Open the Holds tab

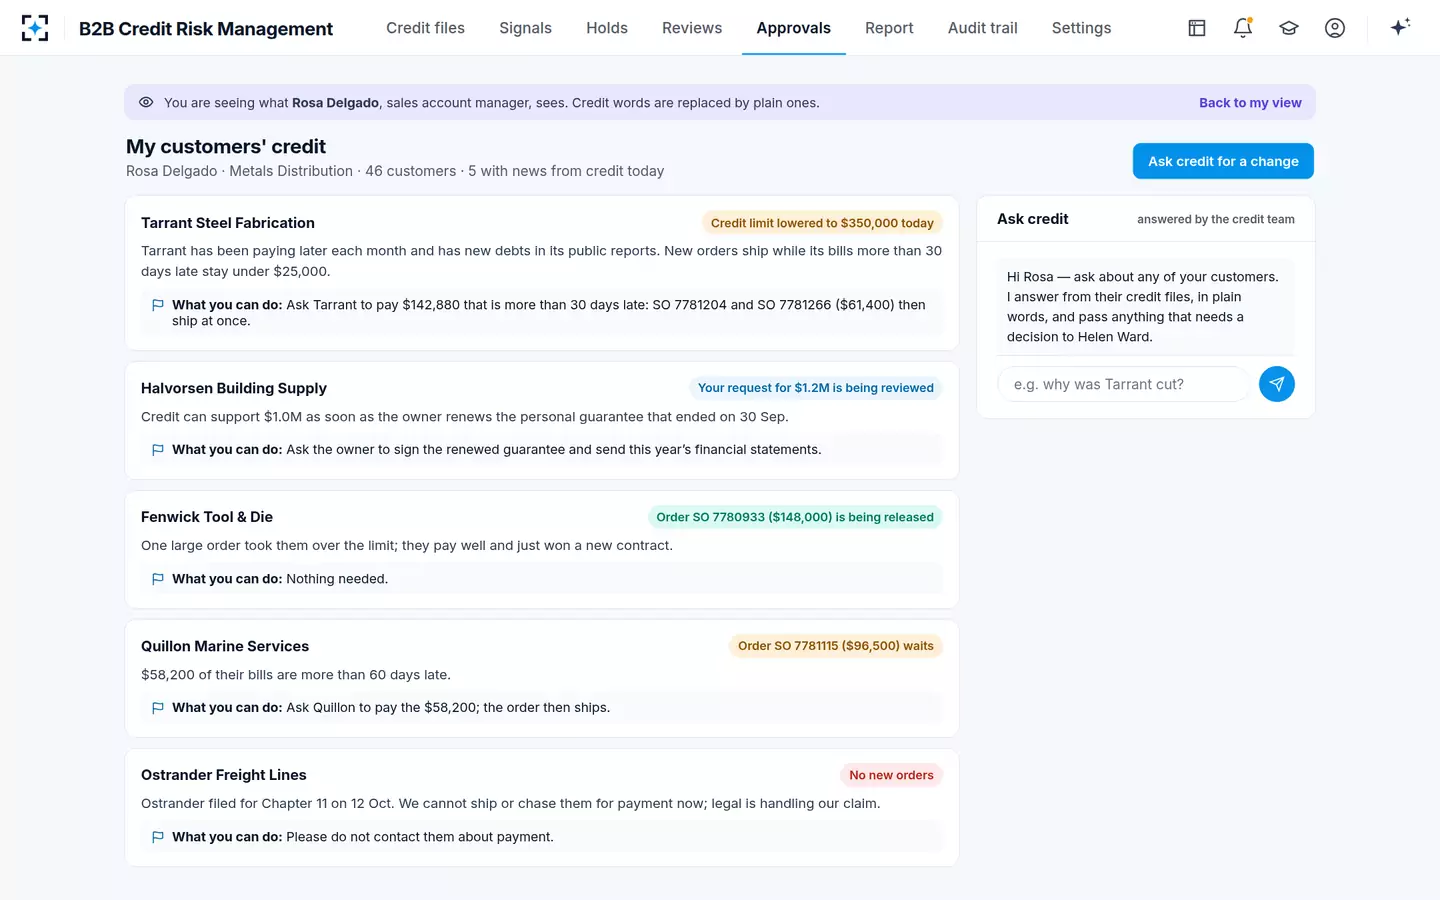coord(607,28)
